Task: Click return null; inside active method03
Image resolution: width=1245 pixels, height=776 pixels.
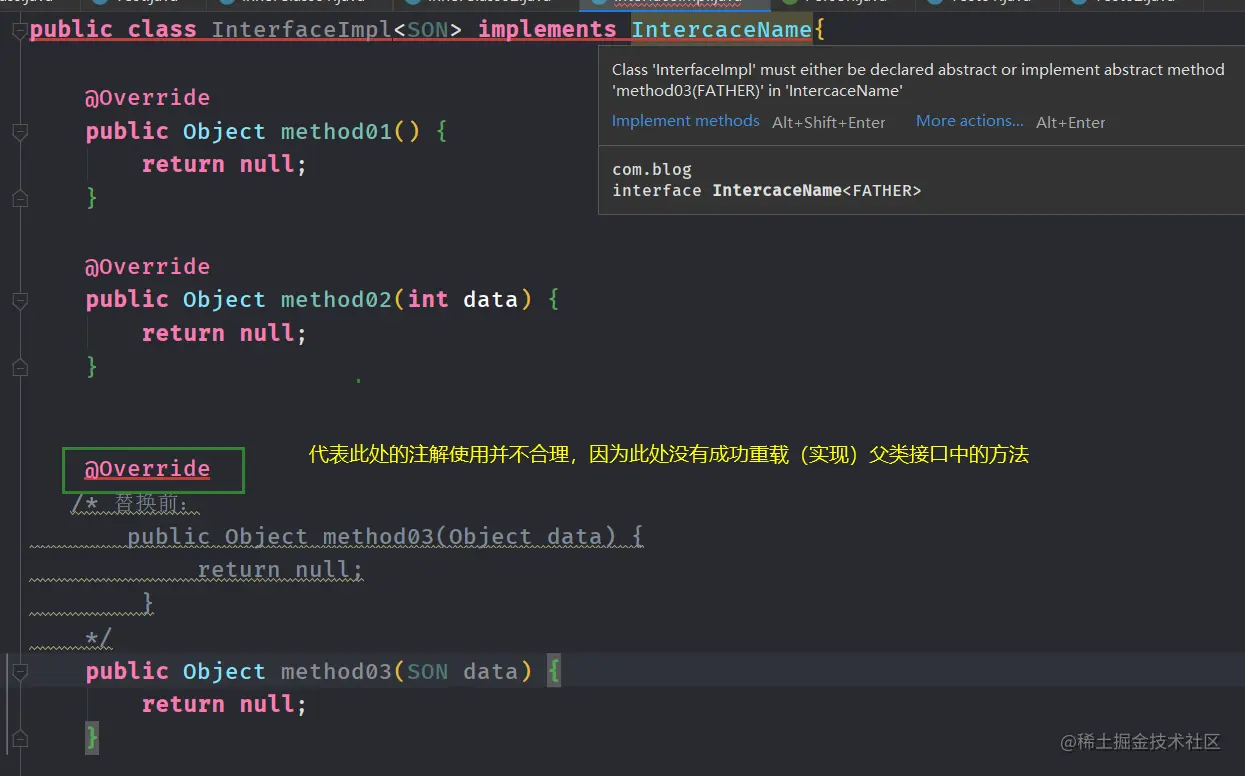Action: tap(224, 704)
